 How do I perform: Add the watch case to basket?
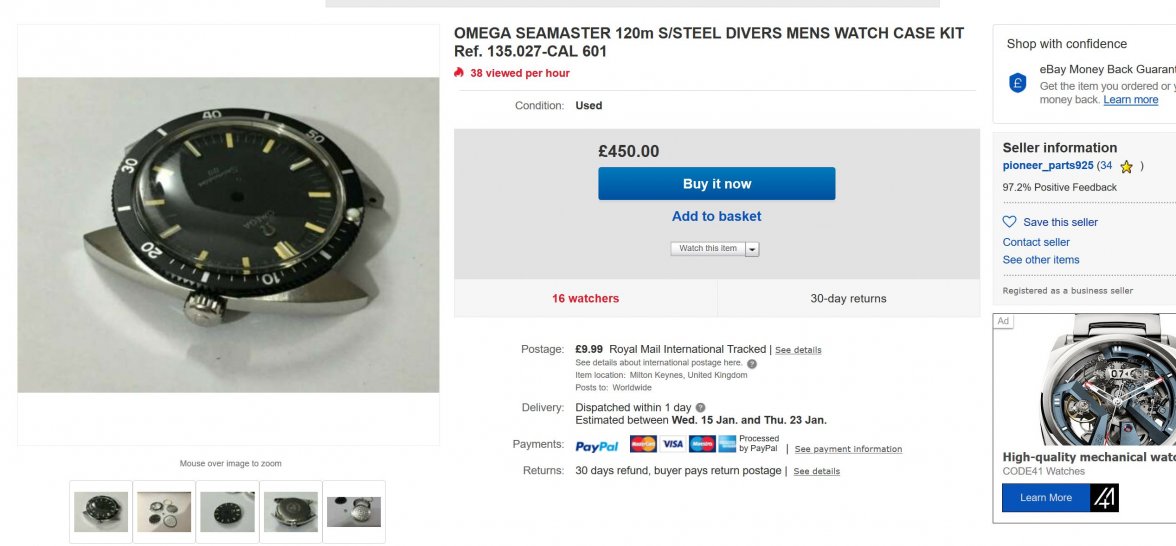point(716,216)
